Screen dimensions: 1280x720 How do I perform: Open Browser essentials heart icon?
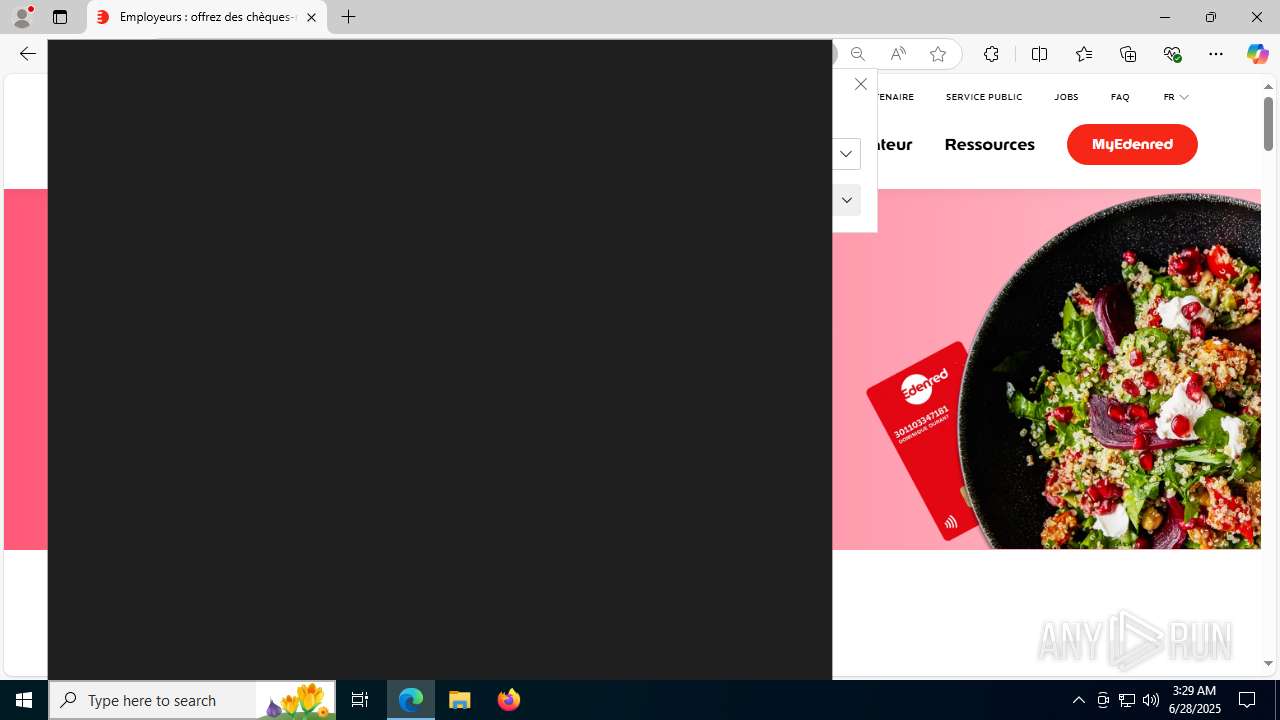[1172, 54]
